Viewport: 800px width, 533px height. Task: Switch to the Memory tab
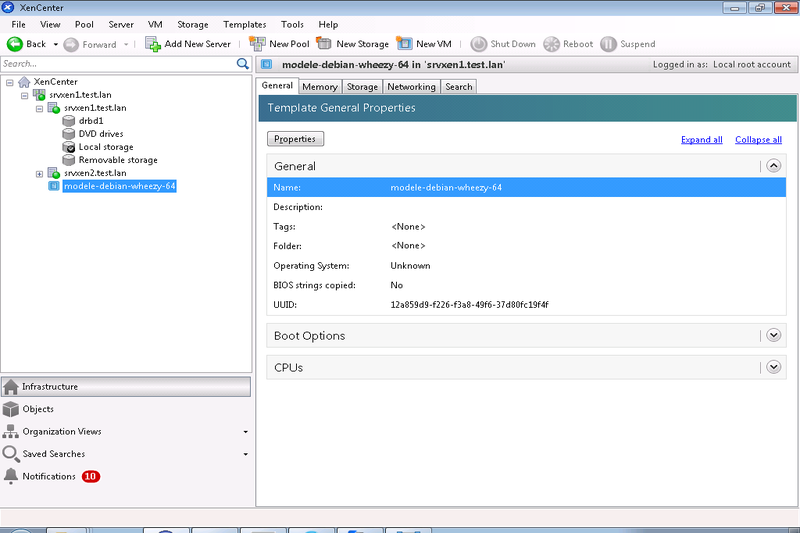(x=319, y=87)
